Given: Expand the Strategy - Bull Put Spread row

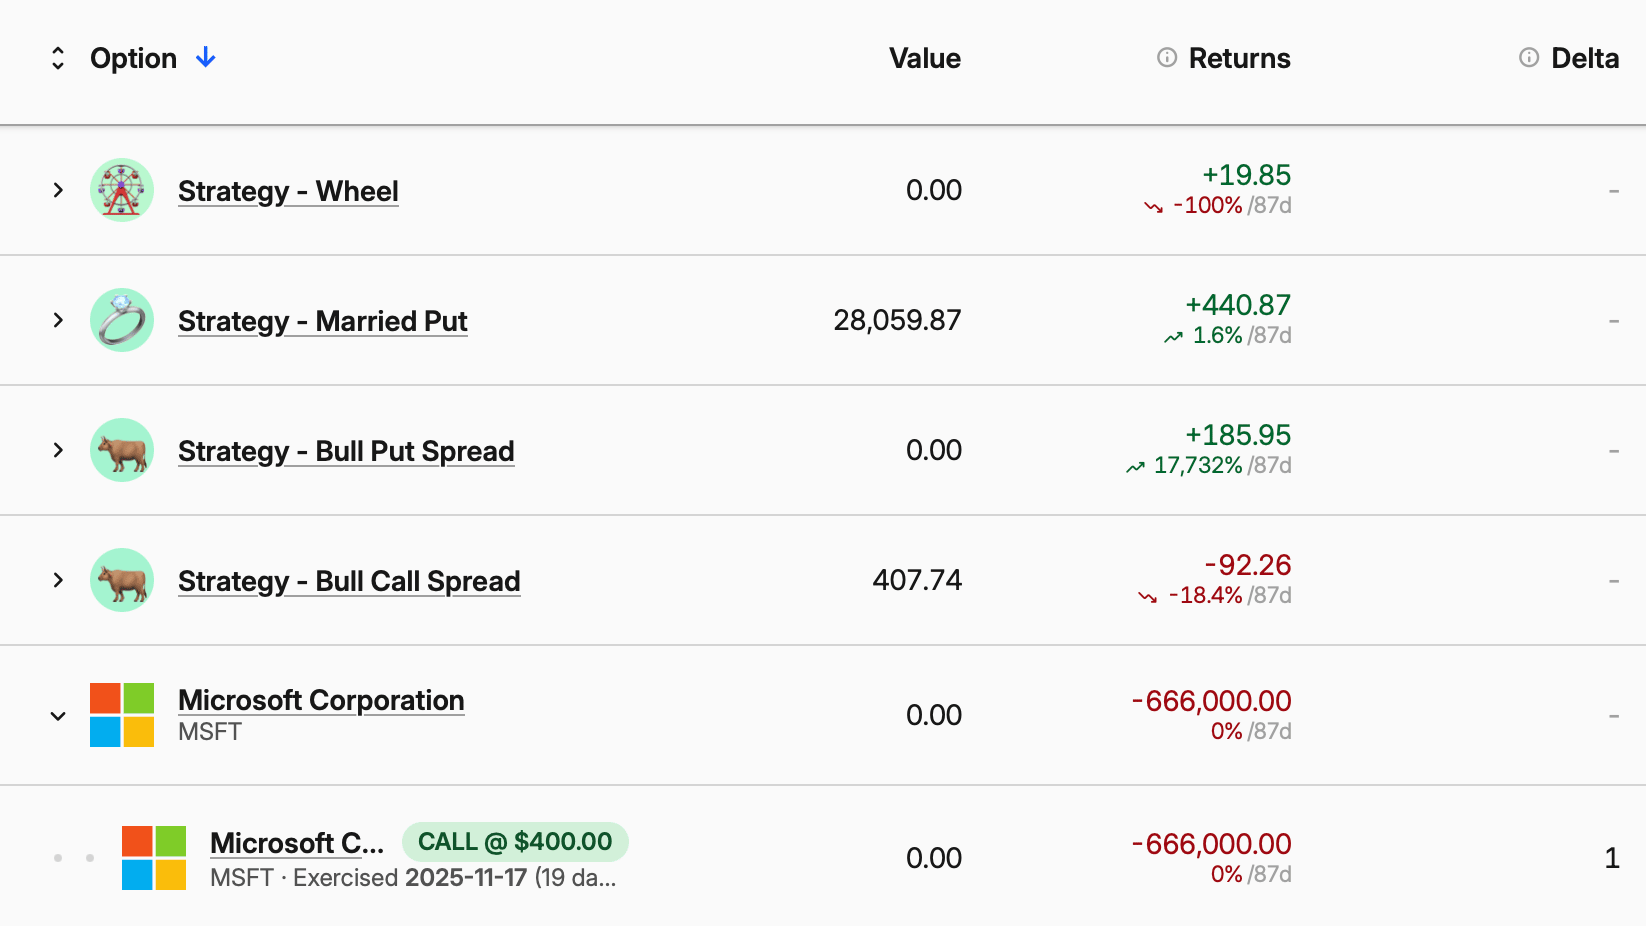Looking at the screenshot, I should point(57,450).
